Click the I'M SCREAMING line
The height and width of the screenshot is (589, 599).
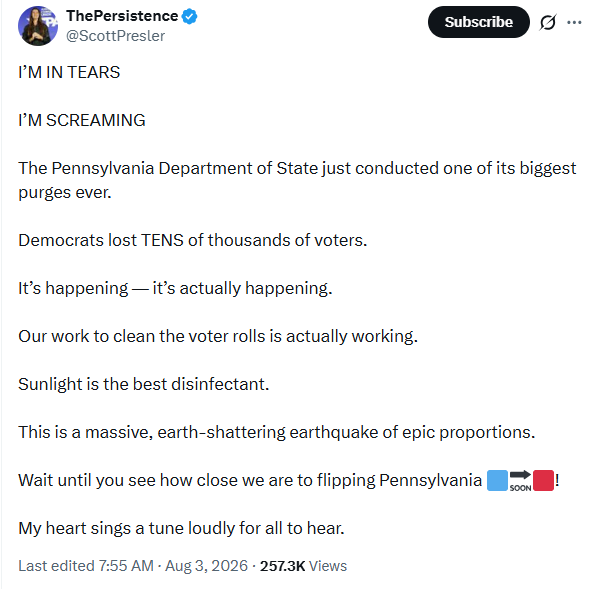(82, 120)
